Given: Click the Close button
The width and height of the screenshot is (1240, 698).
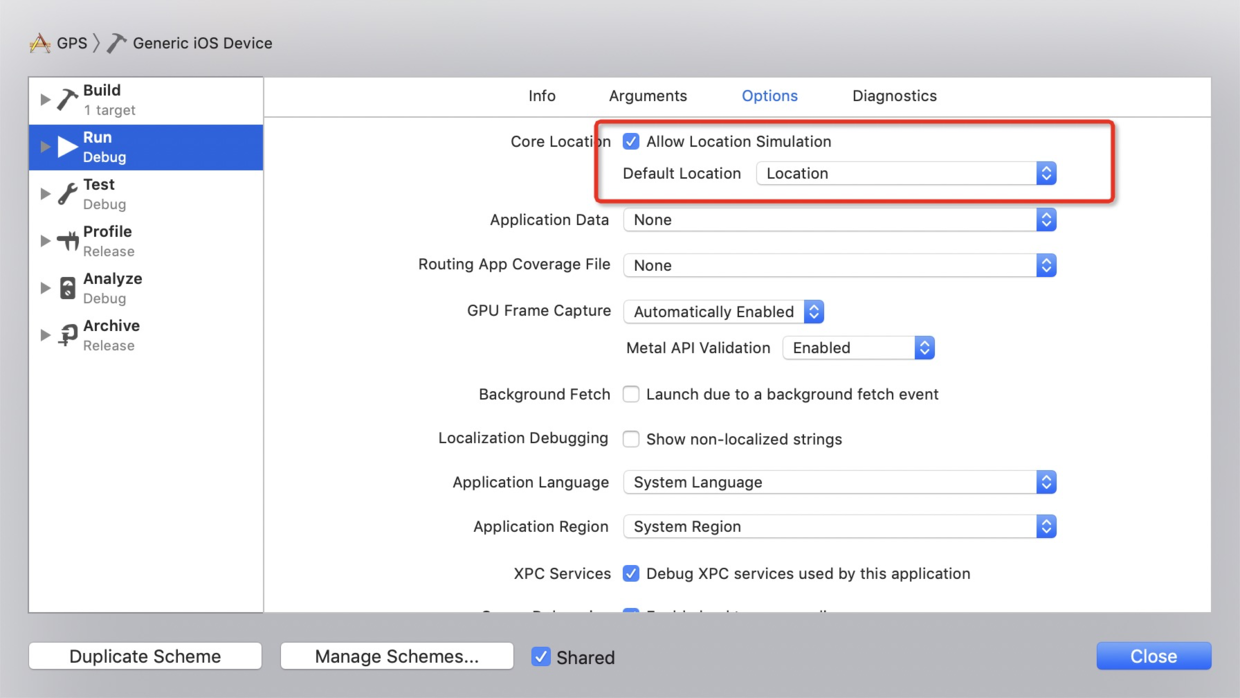Looking at the screenshot, I should pyautogui.click(x=1154, y=656).
